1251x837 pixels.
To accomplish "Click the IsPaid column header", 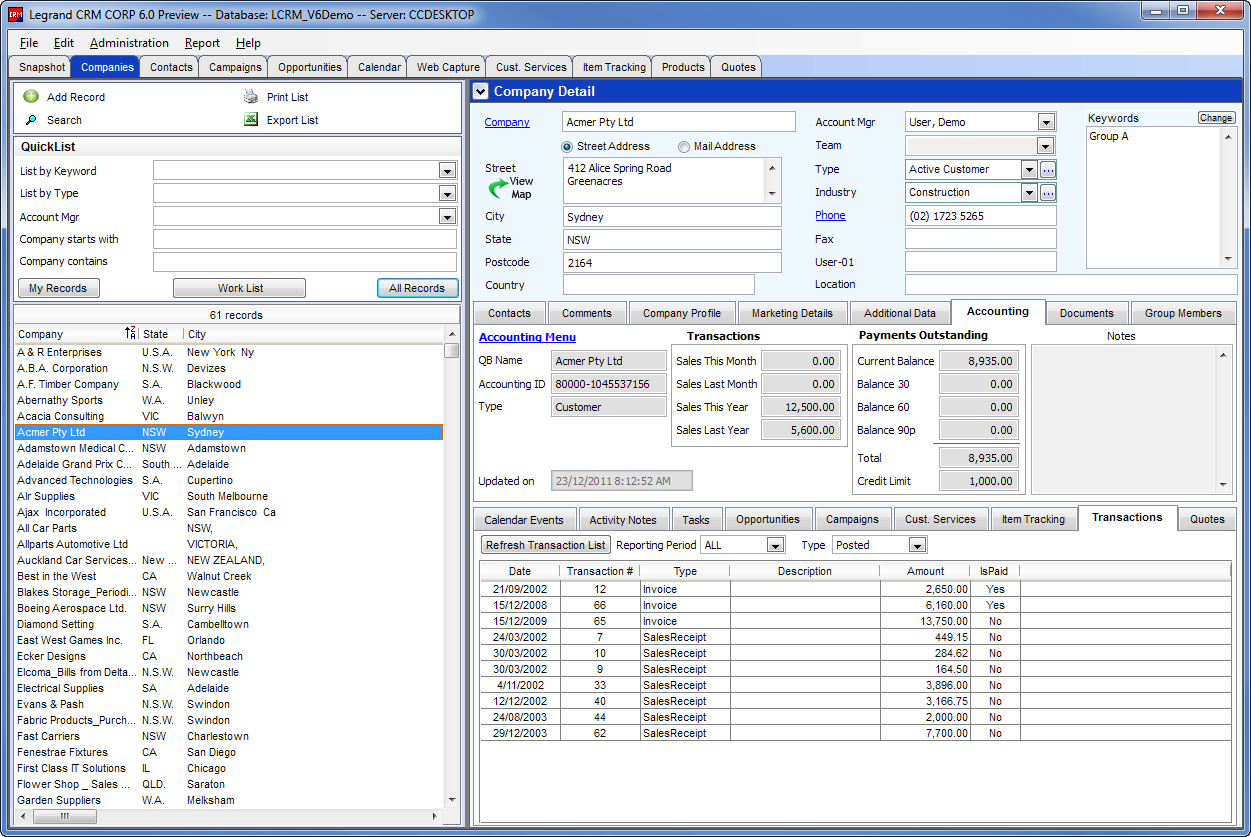I will point(995,571).
